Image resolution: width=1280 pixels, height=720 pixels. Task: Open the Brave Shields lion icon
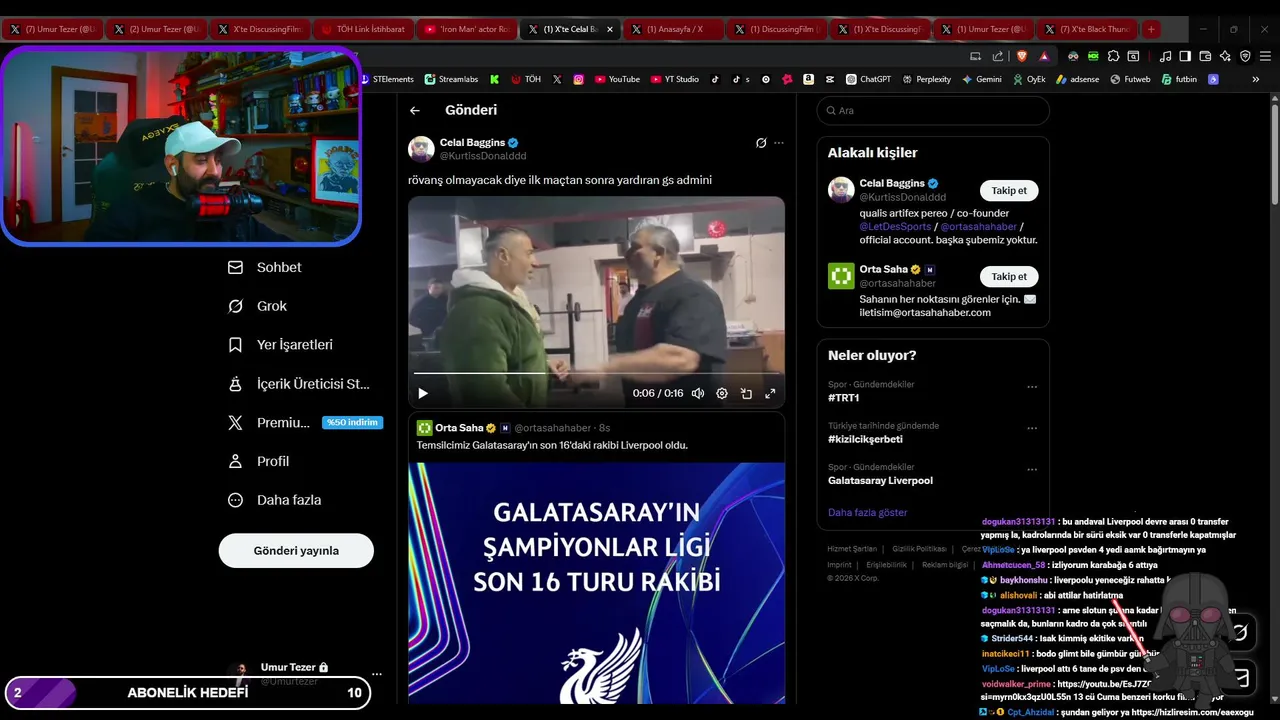[x=1022, y=56]
